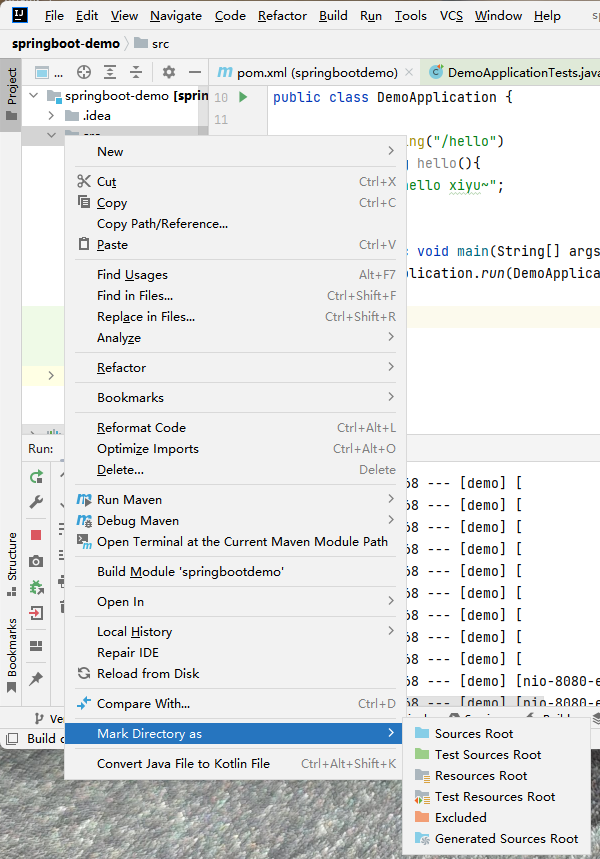Choose Compare With...
The width and height of the screenshot is (600, 859).
click(235, 704)
